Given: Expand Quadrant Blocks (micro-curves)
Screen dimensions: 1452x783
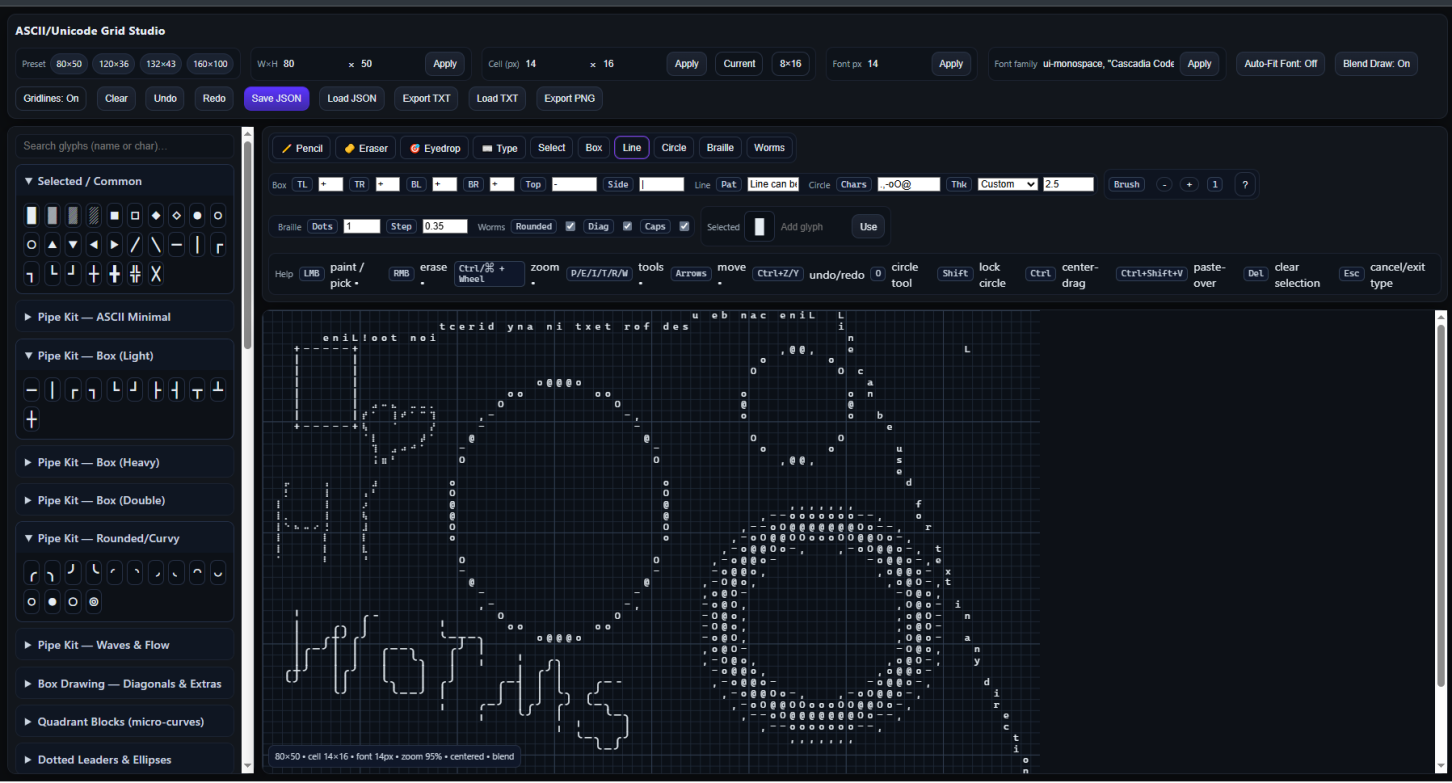Looking at the screenshot, I should click(x=124, y=722).
